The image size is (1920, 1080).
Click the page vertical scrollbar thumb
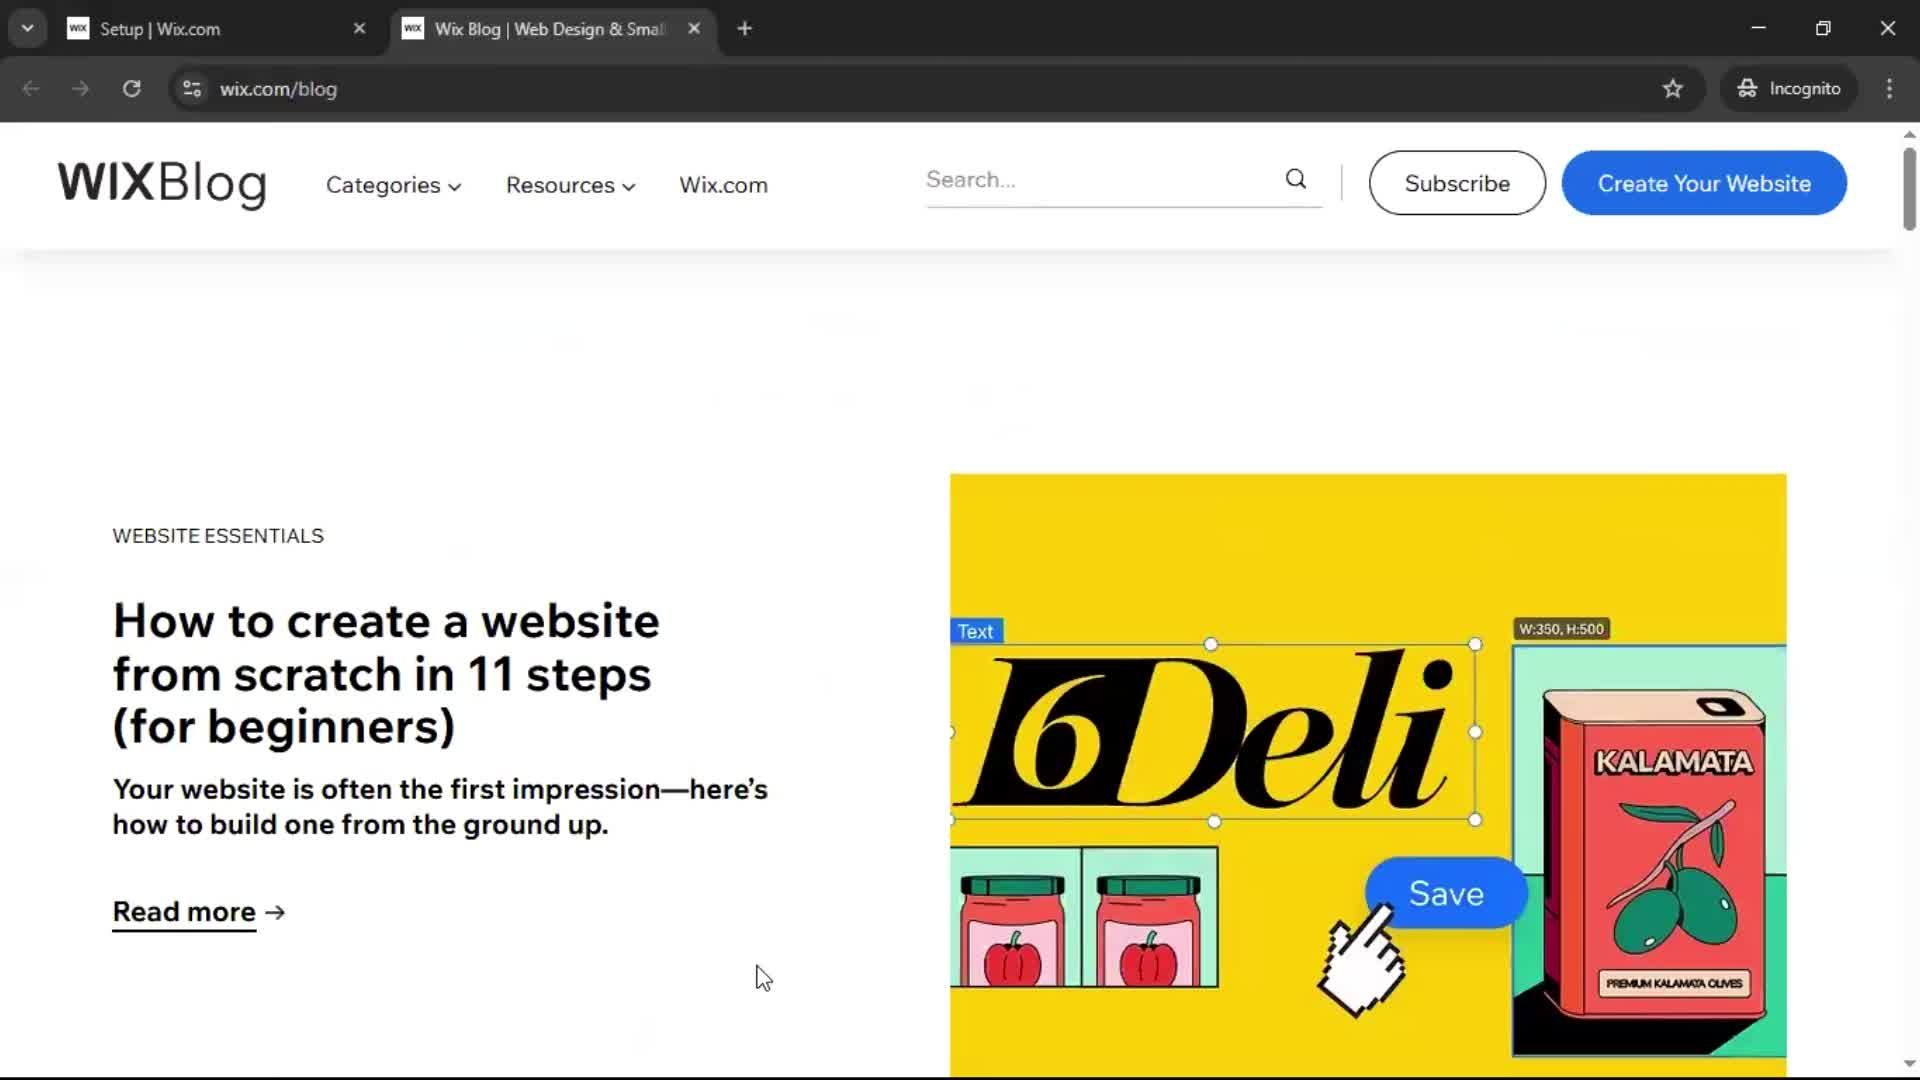[1909, 189]
